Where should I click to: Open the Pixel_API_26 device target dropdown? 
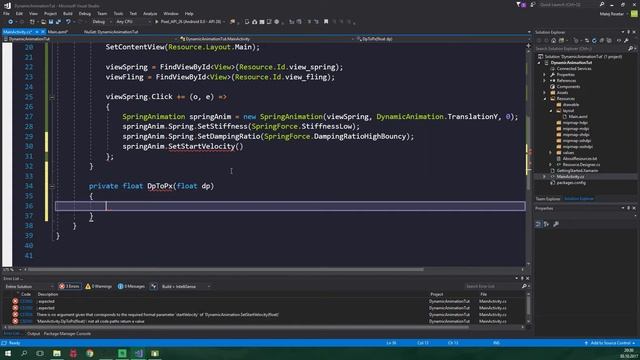pos(193,22)
